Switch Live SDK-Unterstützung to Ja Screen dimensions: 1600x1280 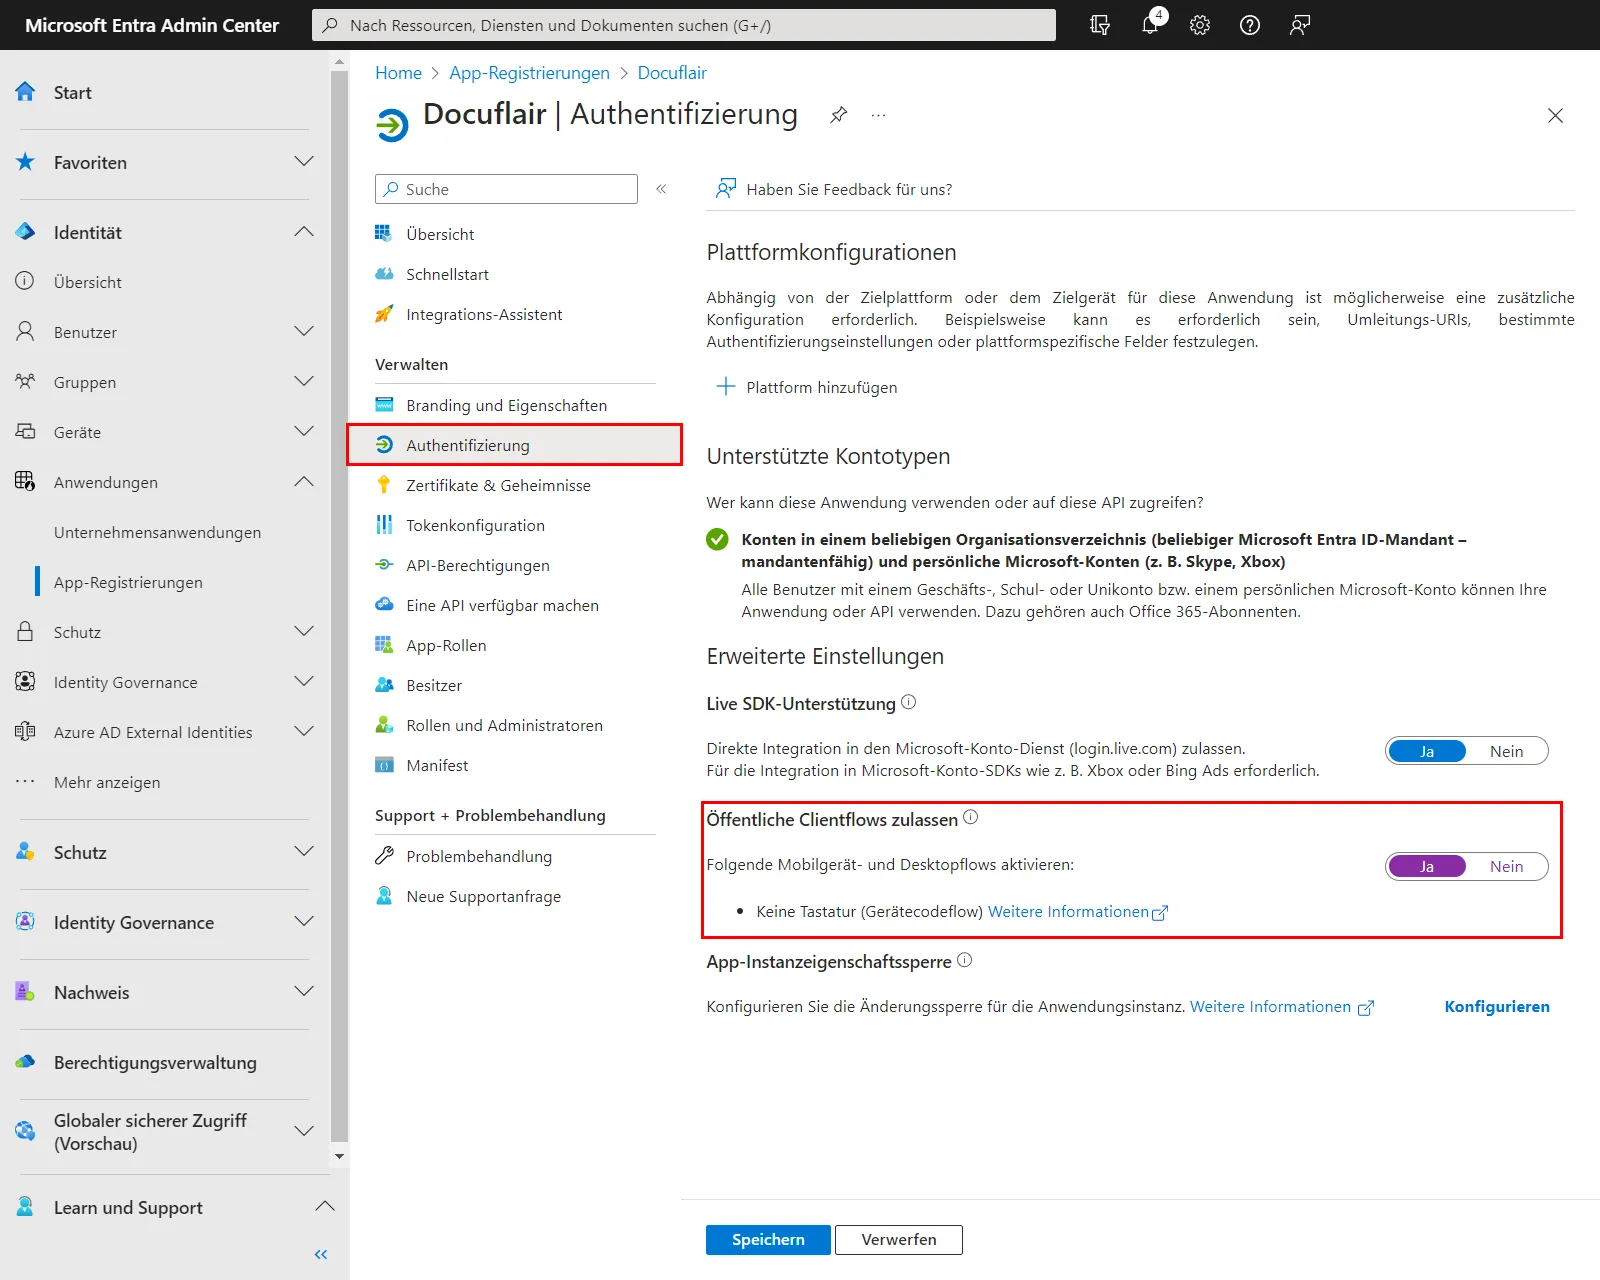click(1427, 751)
